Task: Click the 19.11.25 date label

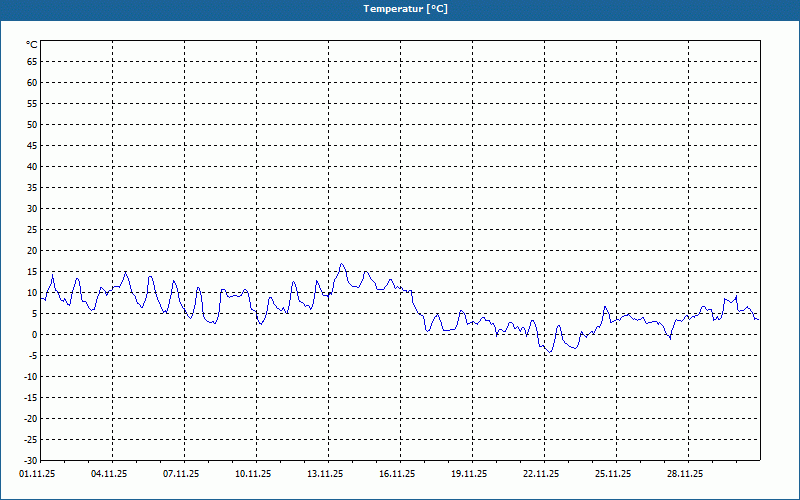Action: (x=469, y=474)
